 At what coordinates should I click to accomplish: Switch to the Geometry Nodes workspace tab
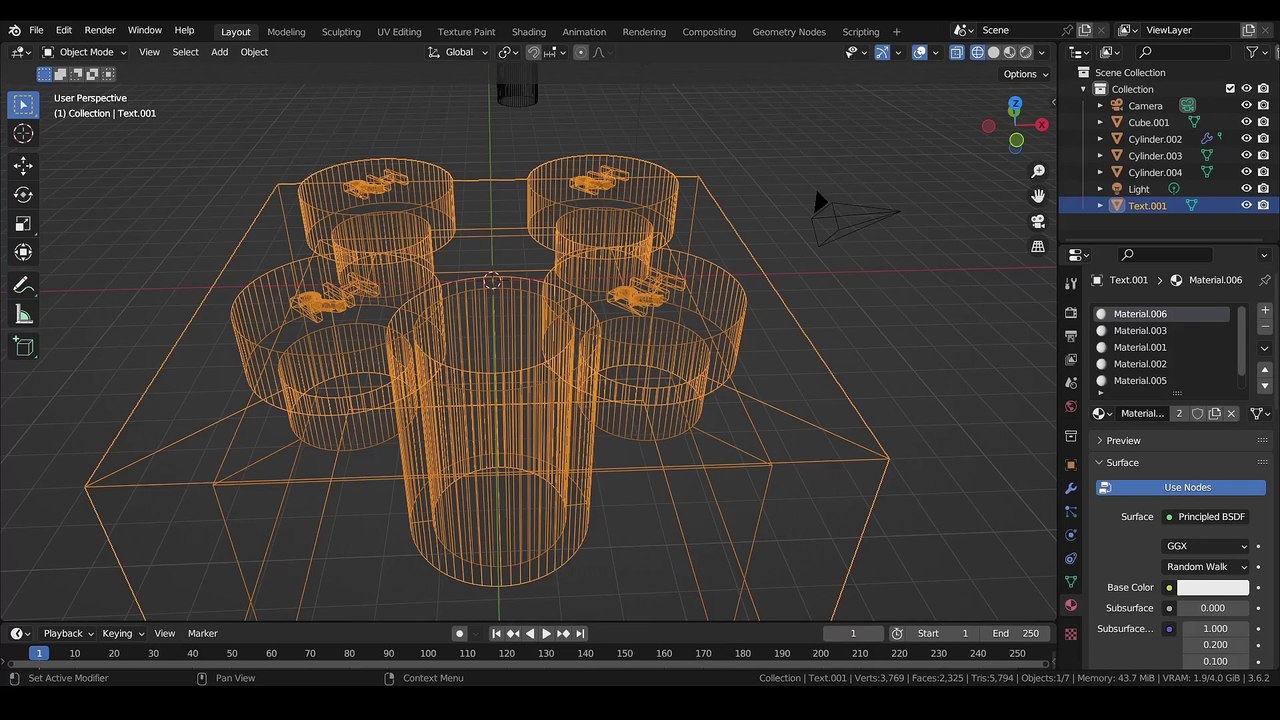[x=789, y=32]
